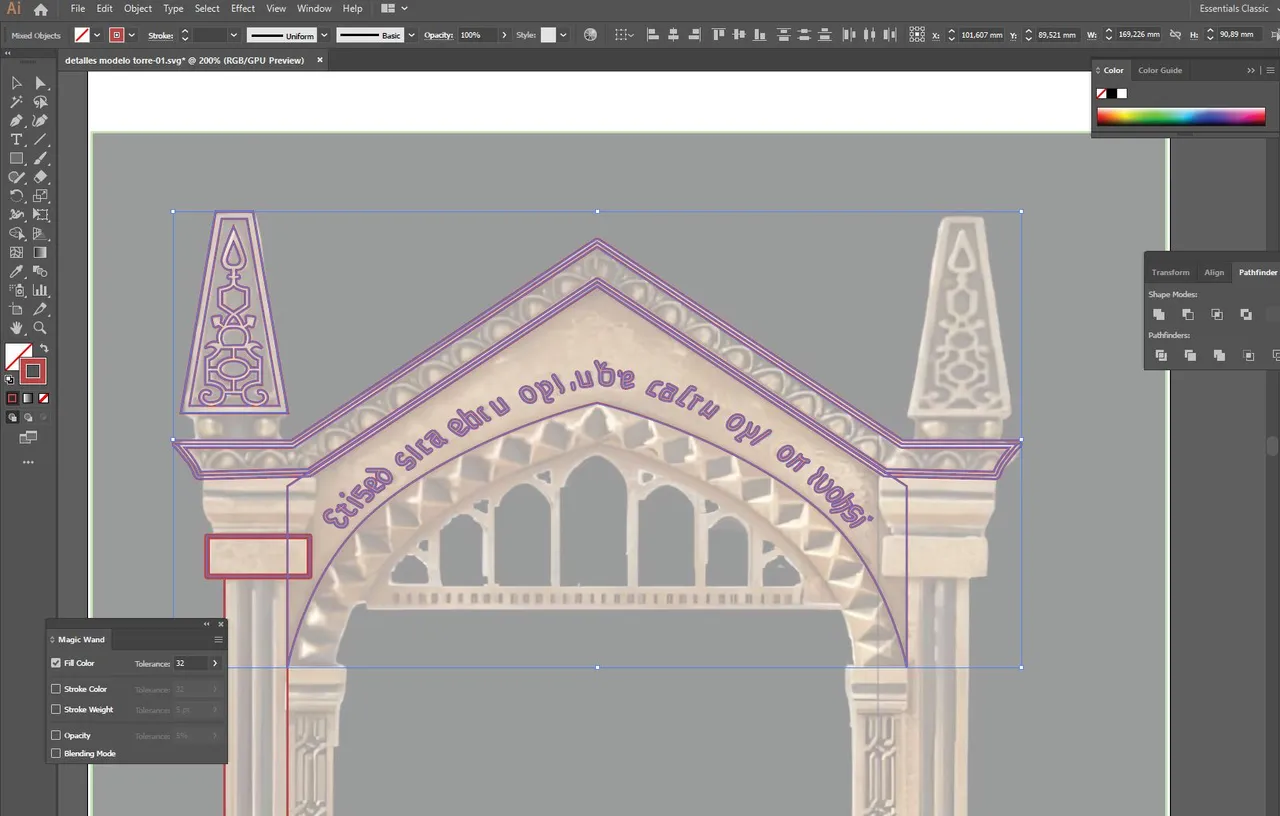Image resolution: width=1280 pixels, height=816 pixels.
Task: Open the Recolor Artwork icon
Action: (x=590, y=35)
